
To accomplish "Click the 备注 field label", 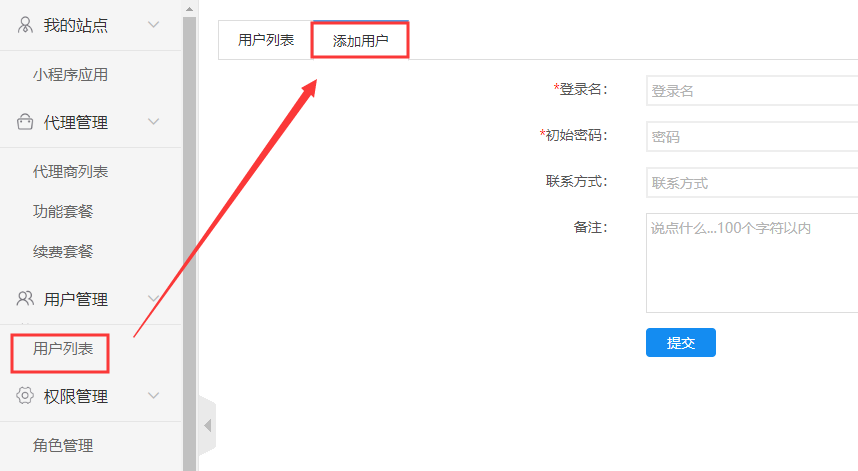I will (x=590, y=227).
